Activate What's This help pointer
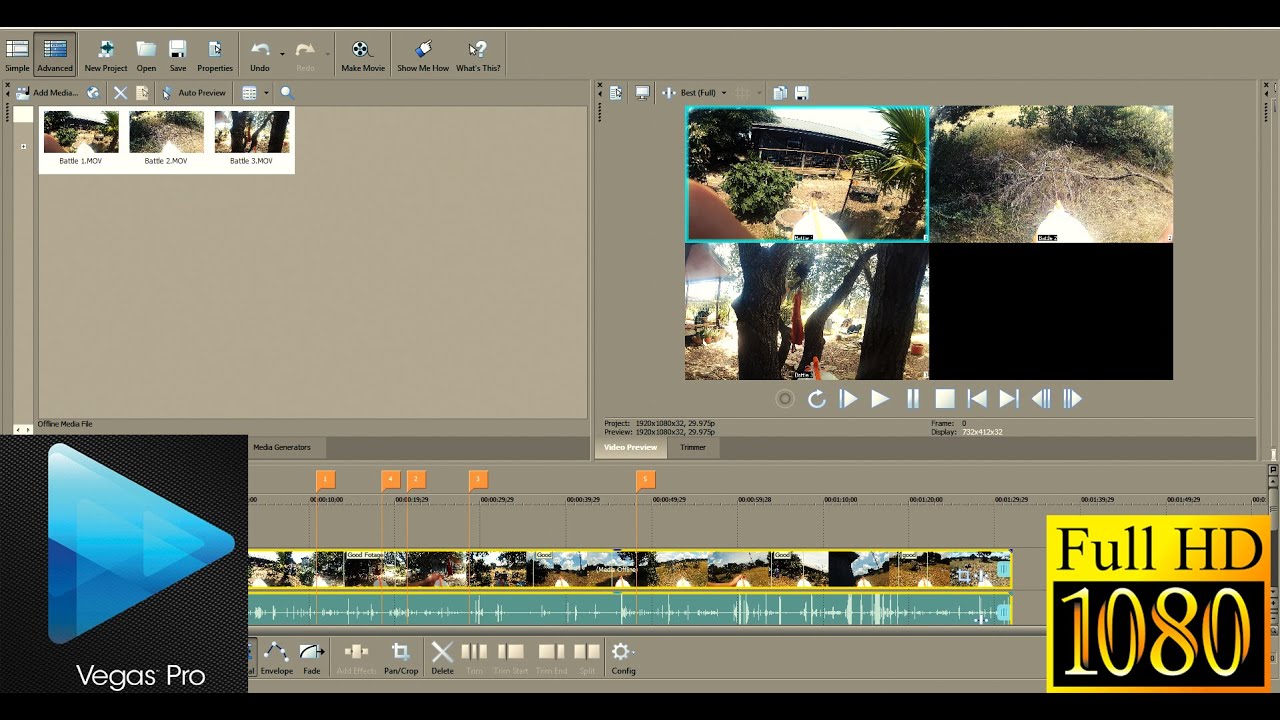Image resolution: width=1280 pixels, height=720 pixels. (x=478, y=56)
